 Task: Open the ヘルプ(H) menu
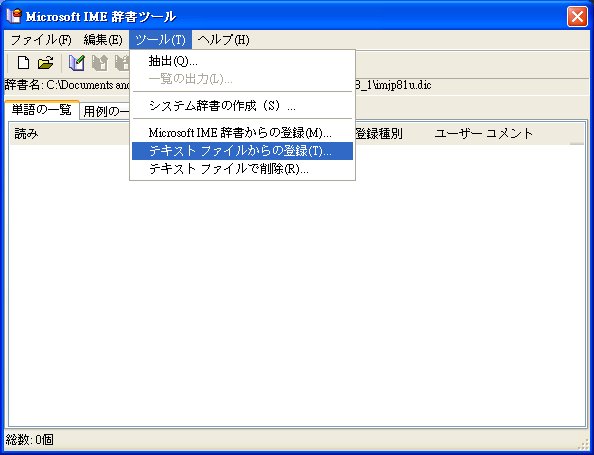tap(224, 40)
